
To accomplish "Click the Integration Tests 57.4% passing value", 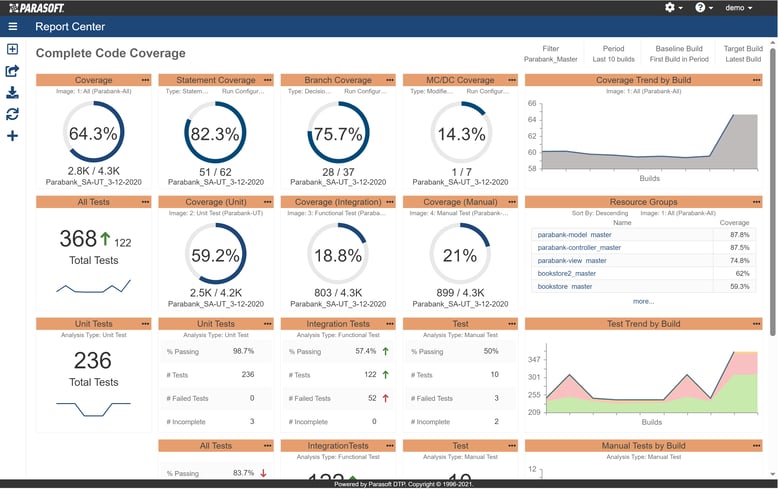I will (x=365, y=351).
